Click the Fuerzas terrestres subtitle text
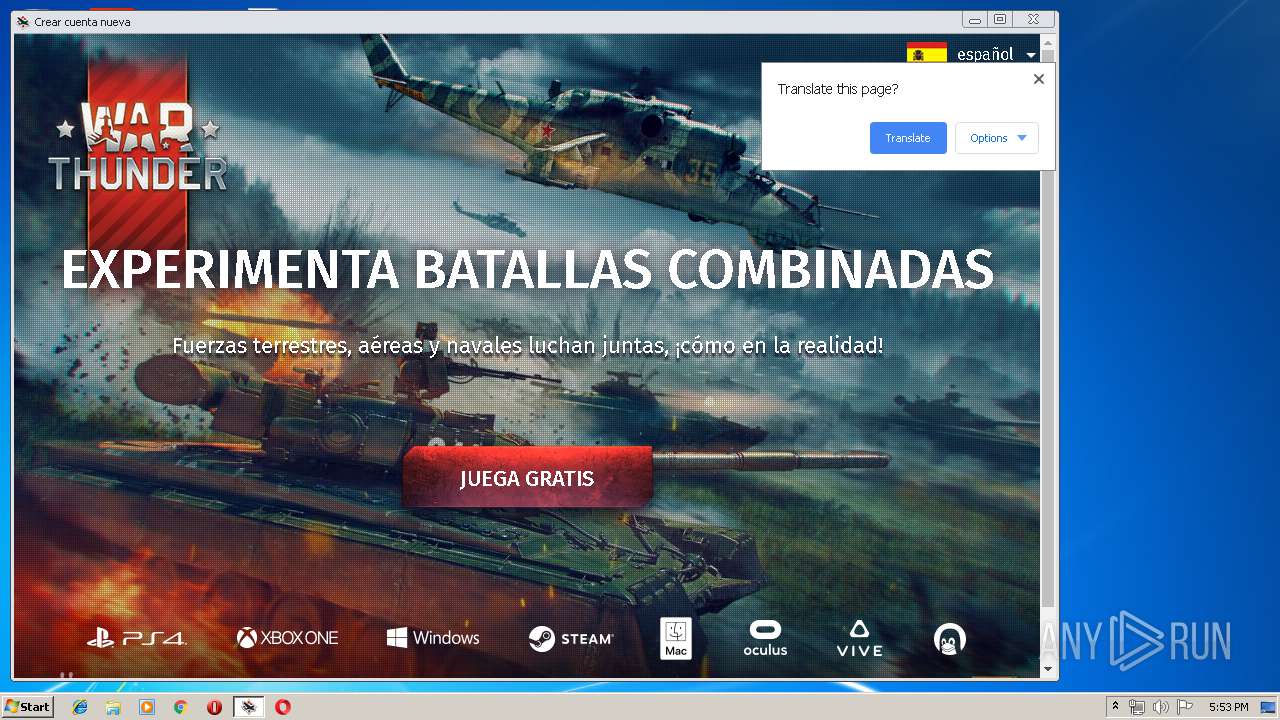This screenshot has height=720, width=1280. tap(527, 346)
